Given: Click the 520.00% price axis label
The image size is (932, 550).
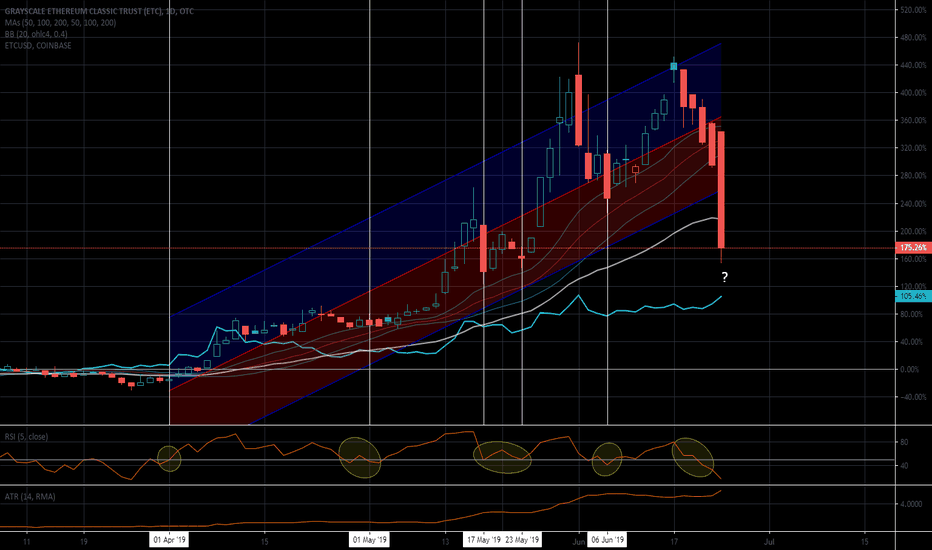Looking at the screenshot, I should [x=914, y=10].
